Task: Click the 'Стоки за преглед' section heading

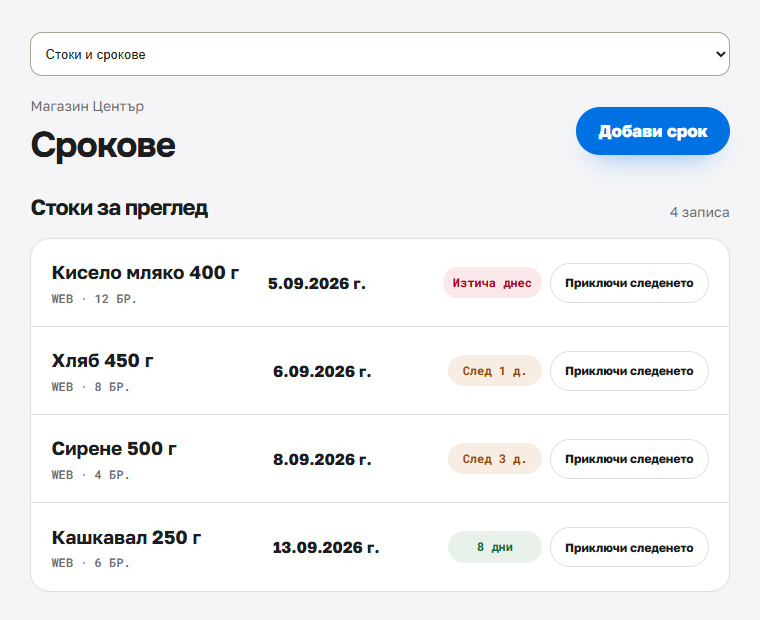Action: tap(119, 208)
